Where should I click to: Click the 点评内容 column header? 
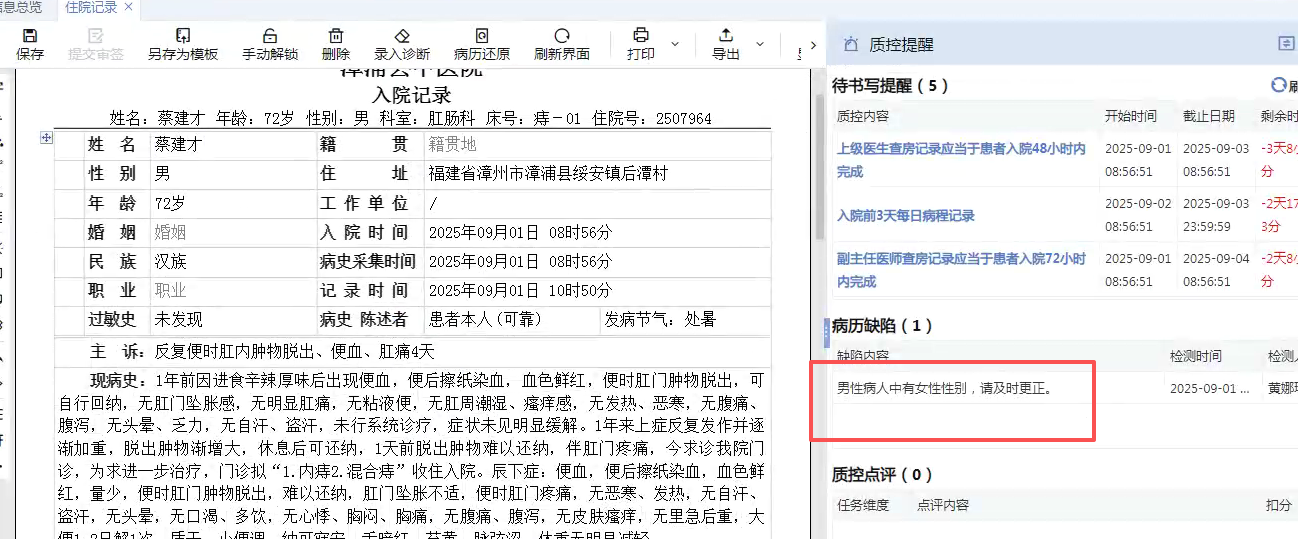(943, 505)
